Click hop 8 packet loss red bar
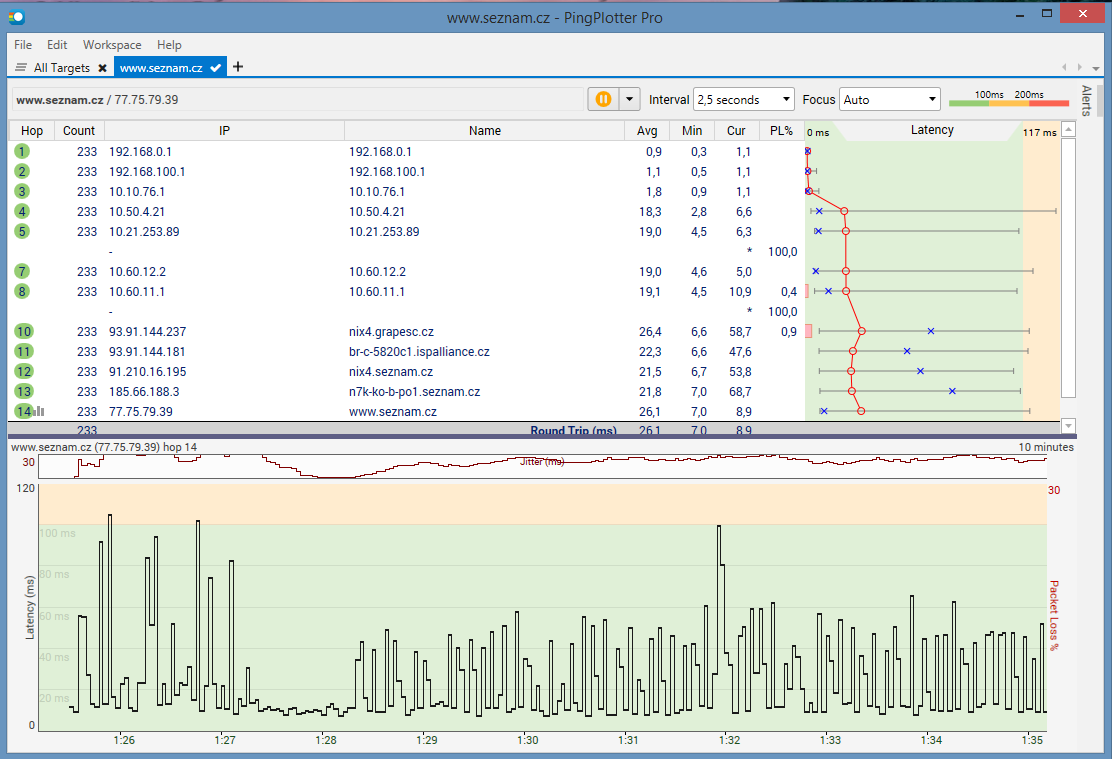 click(x=808, y=291)
